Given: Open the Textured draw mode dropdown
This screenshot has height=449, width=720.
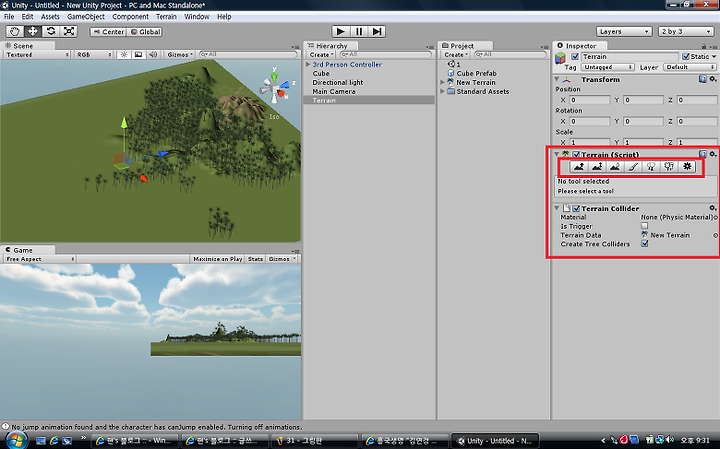Looking at the screenshot, I should [x=38, y=55].
